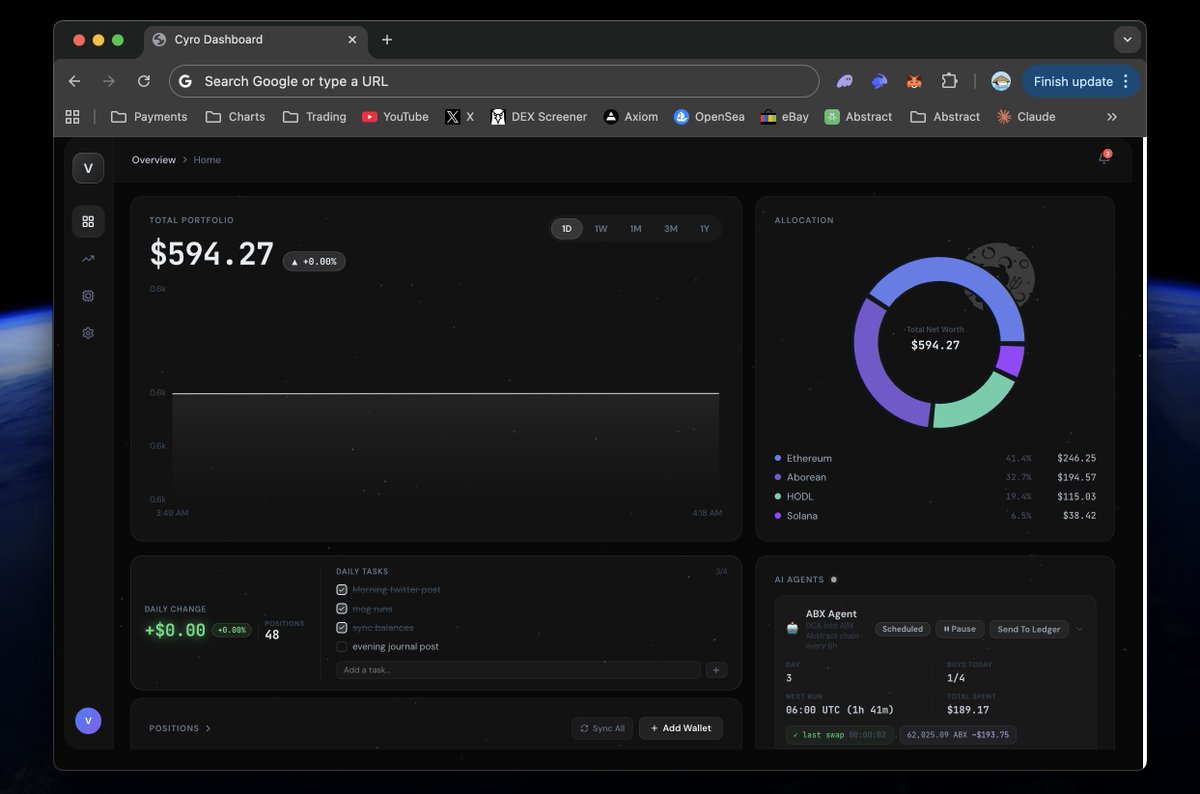This screenshot has width=1200, height=794.
Task: Open the settings gear in sidebar
Action: coord(88,333)
